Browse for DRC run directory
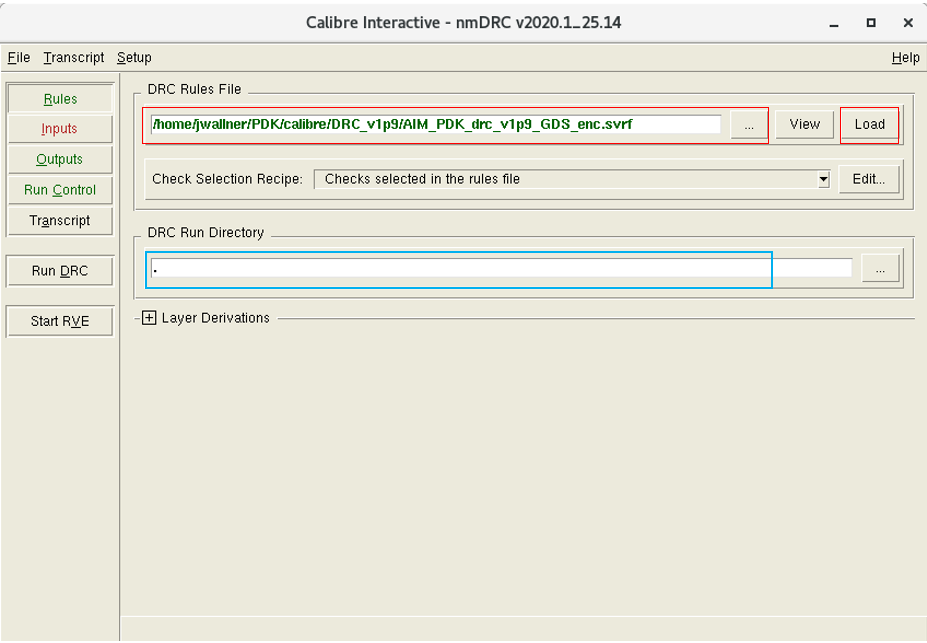The image size is (927, 643). [x=880, y=269]
